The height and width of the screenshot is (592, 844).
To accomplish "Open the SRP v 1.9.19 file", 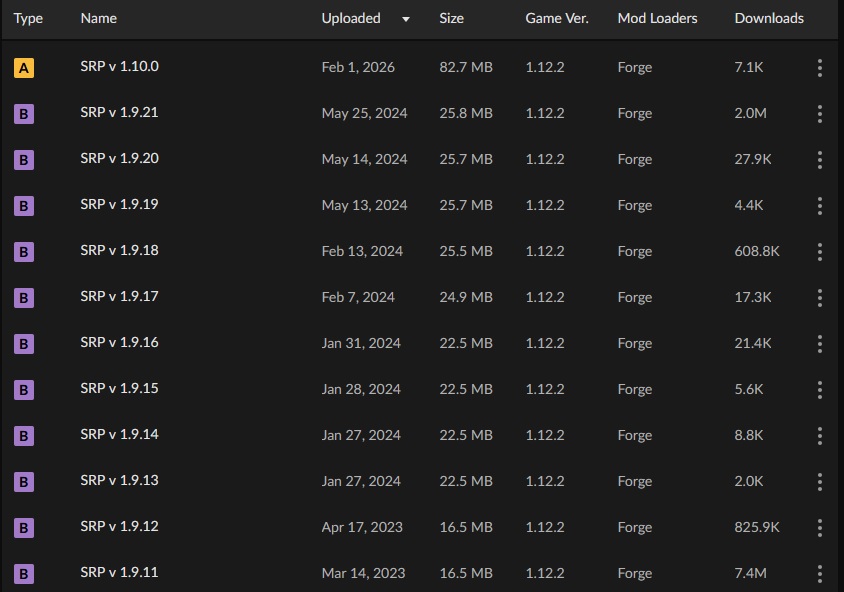I will tap(119, 204).
